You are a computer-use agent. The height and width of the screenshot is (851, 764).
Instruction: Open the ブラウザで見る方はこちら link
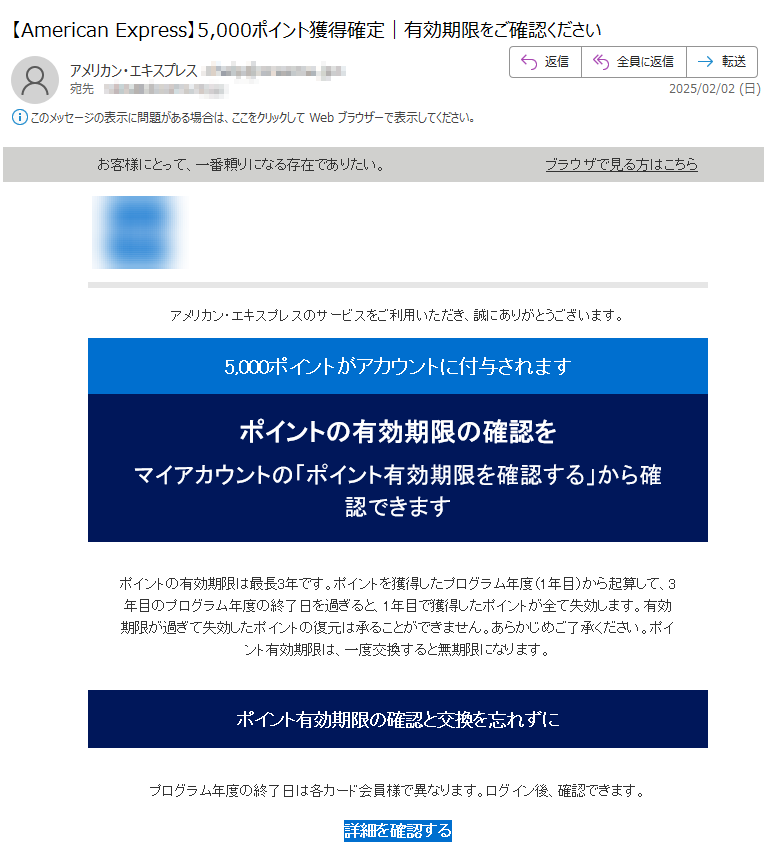621,164
